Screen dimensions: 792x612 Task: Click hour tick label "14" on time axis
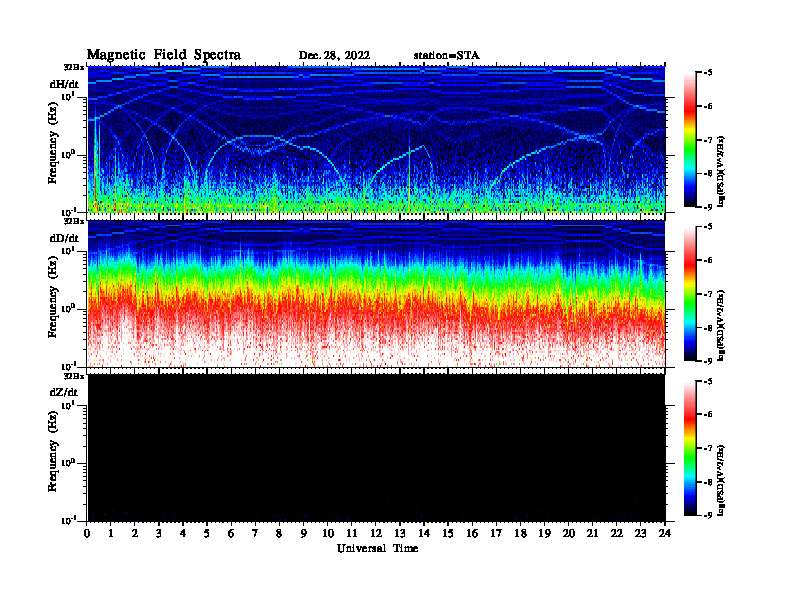click(424, 533)
